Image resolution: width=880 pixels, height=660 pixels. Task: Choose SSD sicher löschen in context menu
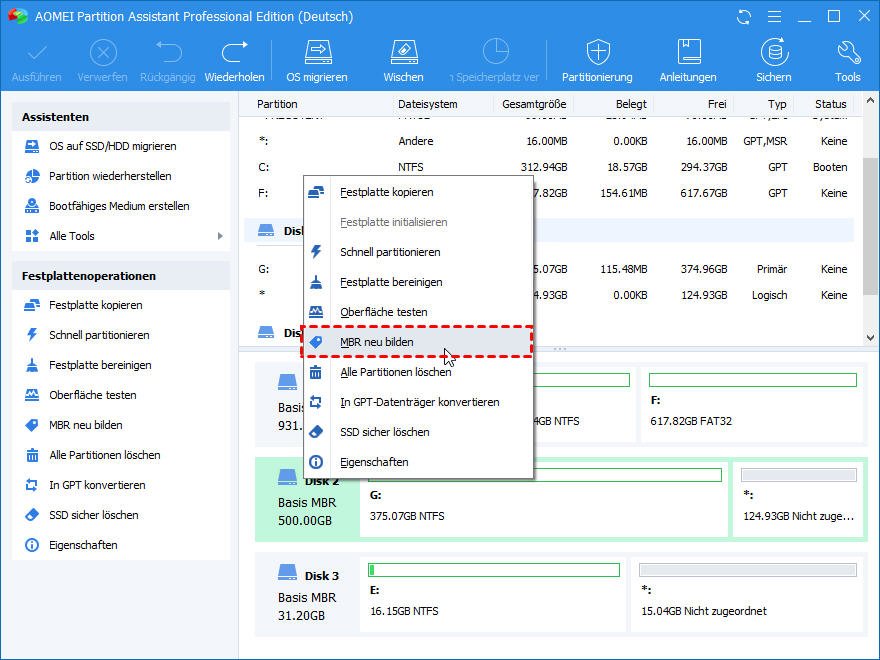click(x=418, y=432)
